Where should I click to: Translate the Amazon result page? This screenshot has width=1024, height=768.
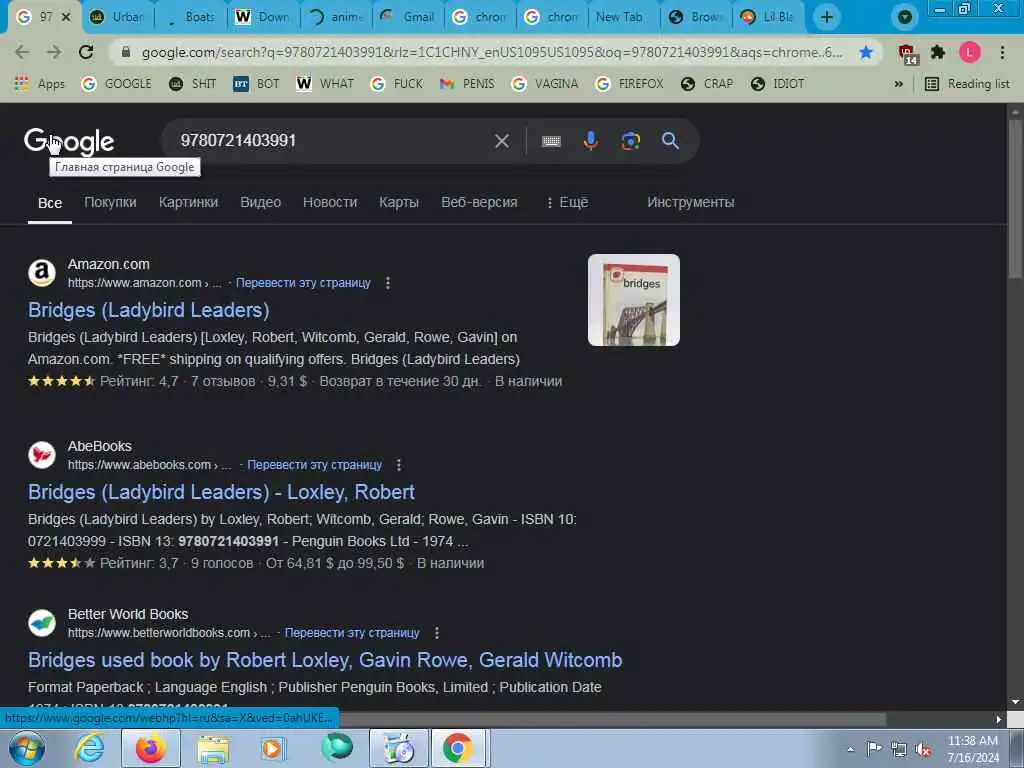[303, 283]
